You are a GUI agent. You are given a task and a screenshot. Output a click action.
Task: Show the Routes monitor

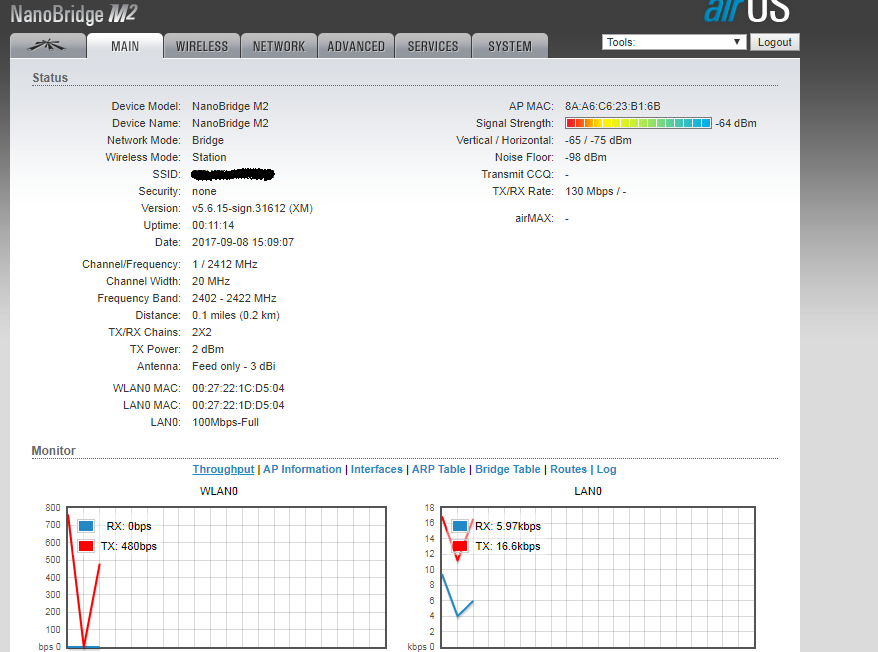pyautogui.click(x=568, y=469)
